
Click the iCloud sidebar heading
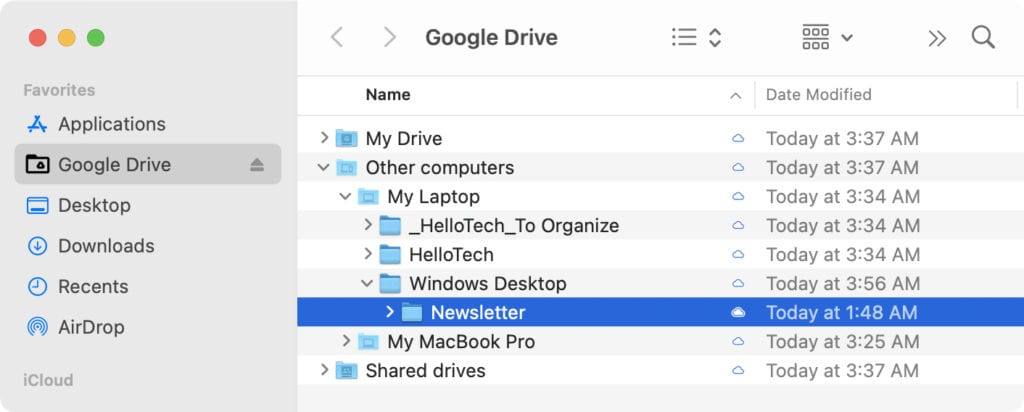point(48,380)
